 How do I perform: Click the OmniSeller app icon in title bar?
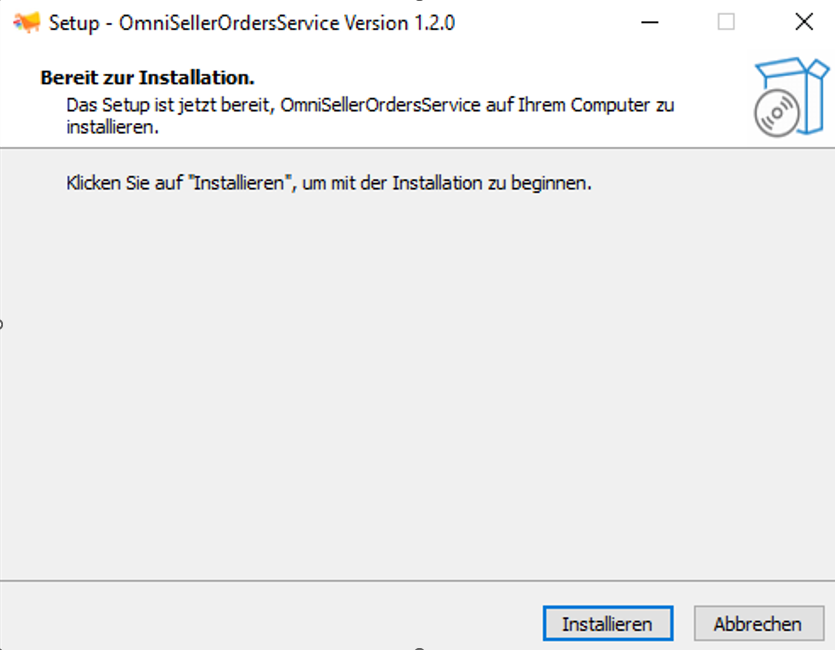pyautogui.click(x=27, y=22)
